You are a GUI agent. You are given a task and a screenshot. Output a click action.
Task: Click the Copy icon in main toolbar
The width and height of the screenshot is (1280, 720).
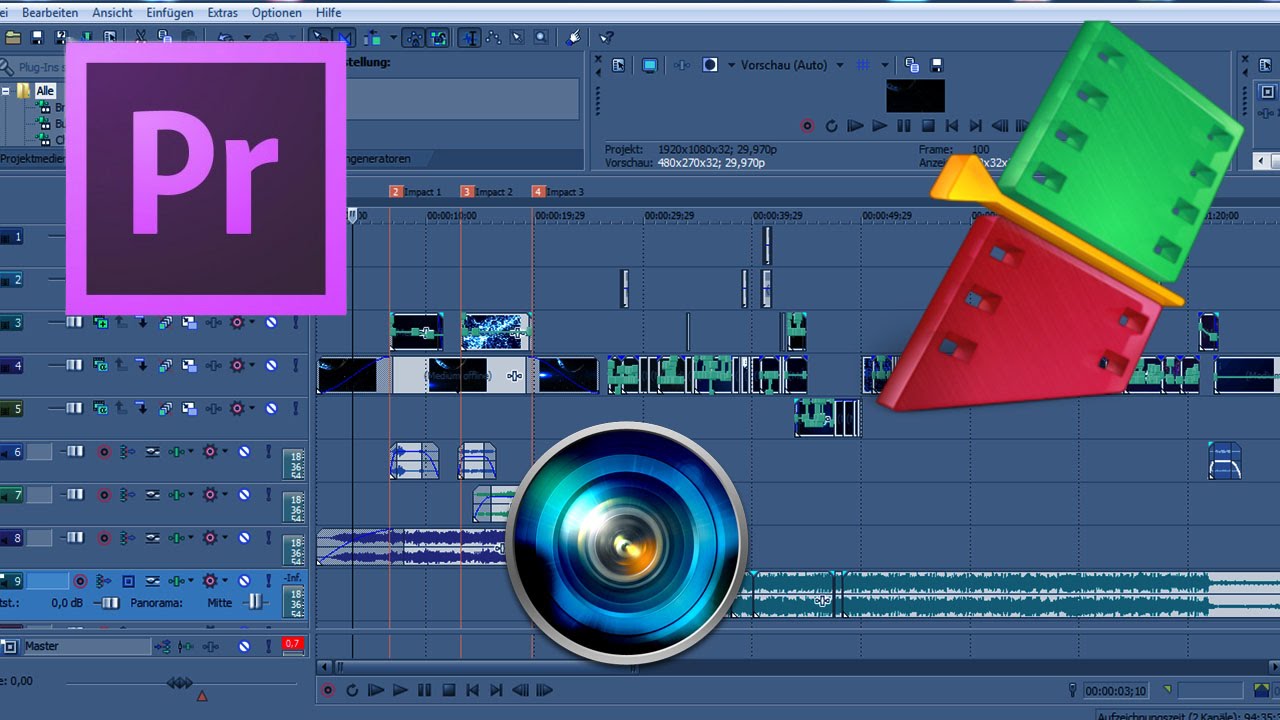(164, 37)
